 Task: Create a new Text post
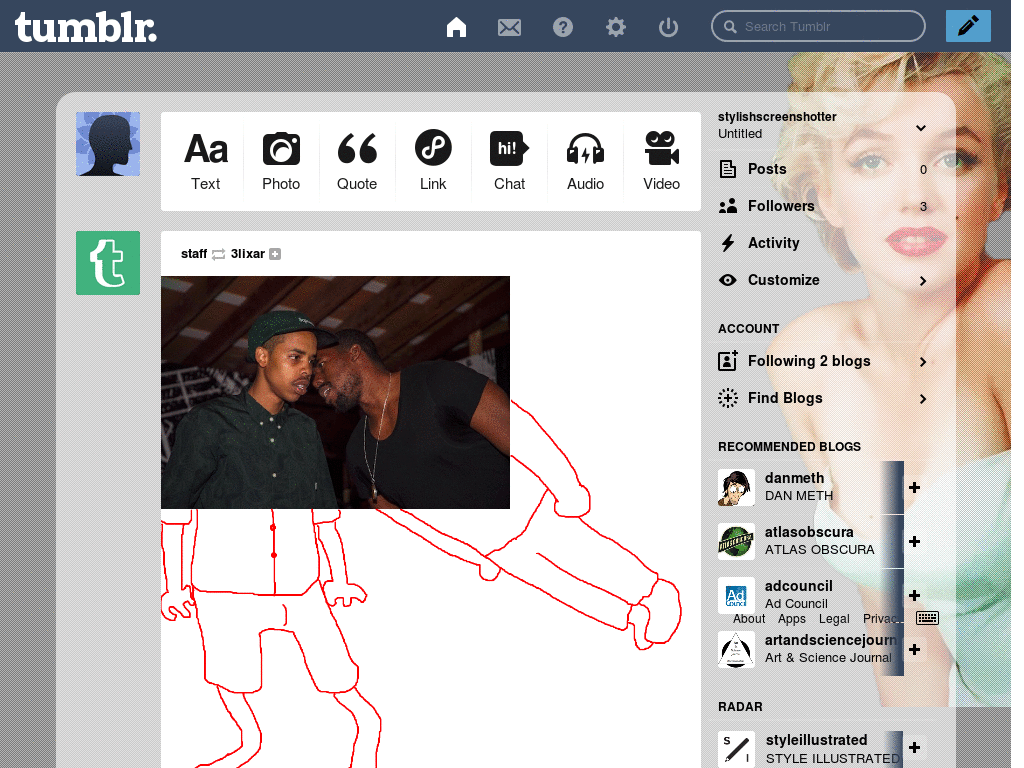206,161
